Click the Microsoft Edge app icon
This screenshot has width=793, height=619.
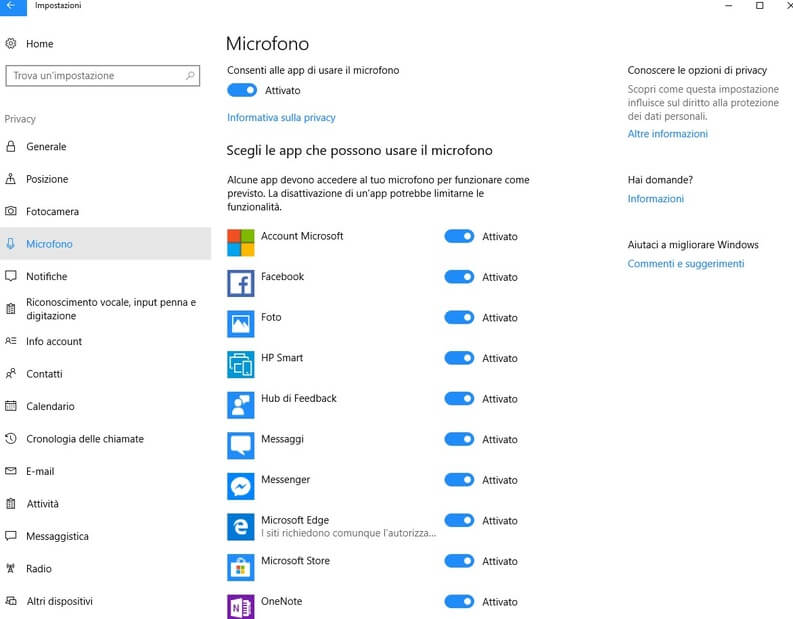coord(241,526)
